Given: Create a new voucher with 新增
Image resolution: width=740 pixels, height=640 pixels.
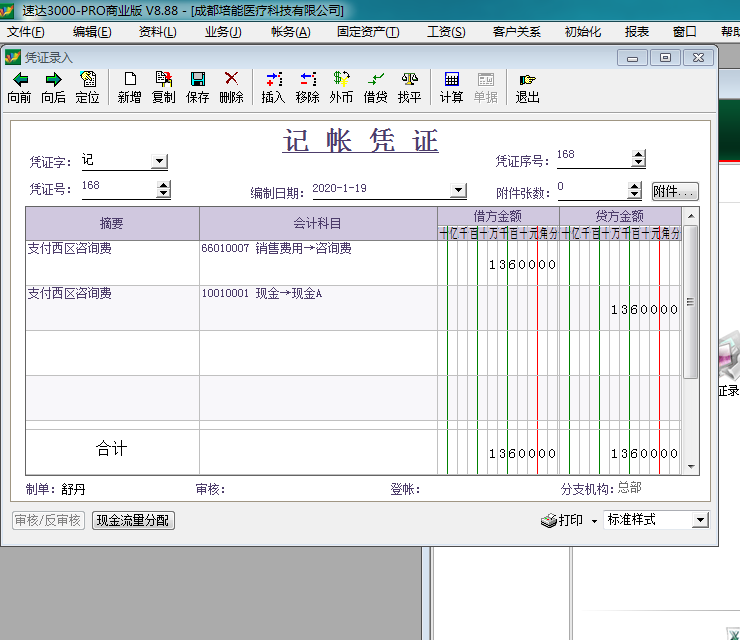Looking at the screenshot, I should [x=129, y=80].
